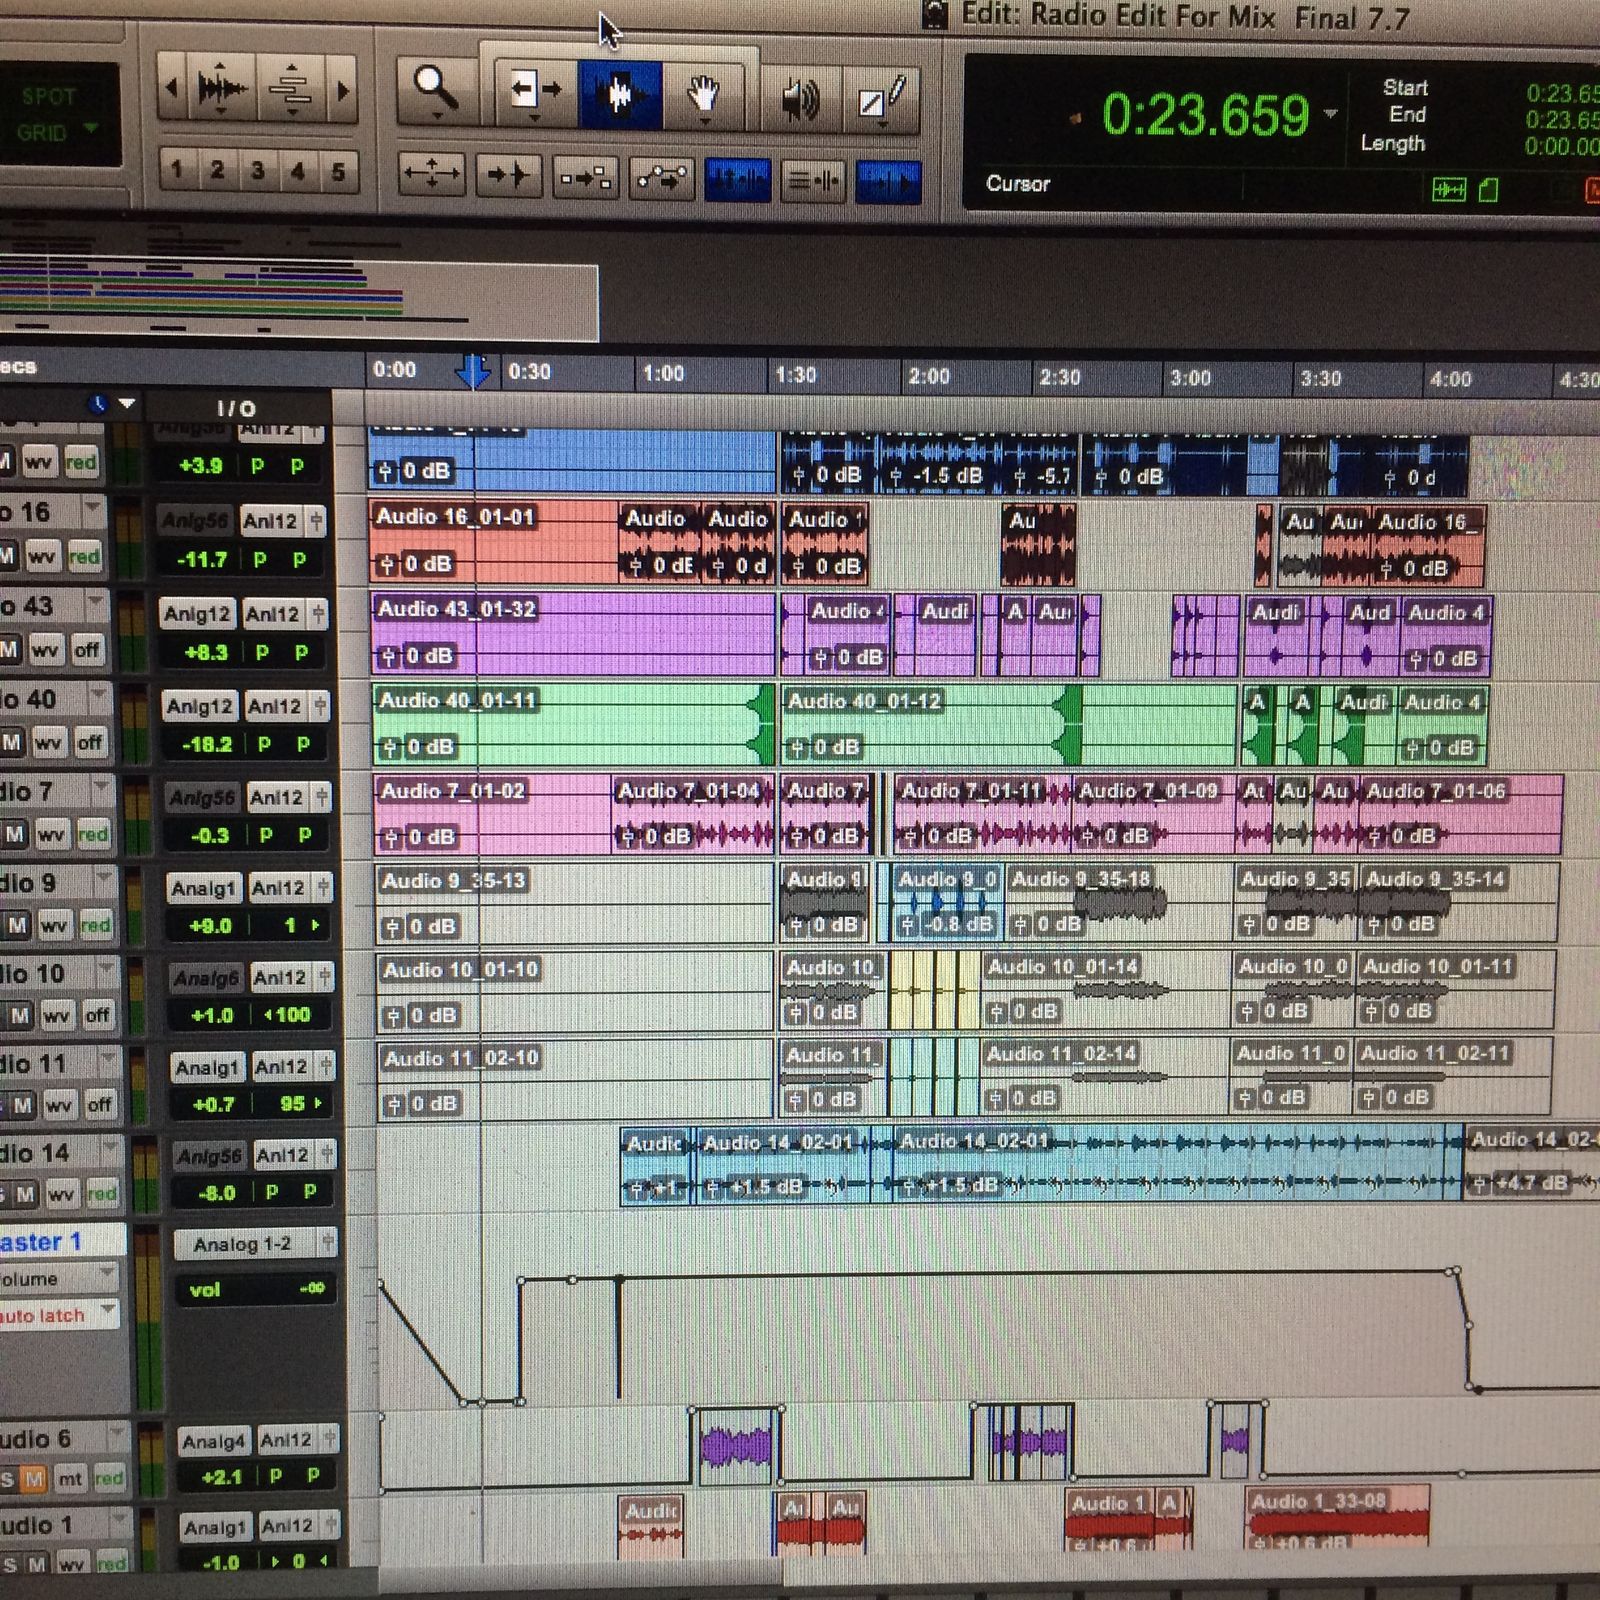Select the Zoomer magnifying glass tool
Image resolution: width=1600 pixels, height=1600 pixels.
click(436, 92)
